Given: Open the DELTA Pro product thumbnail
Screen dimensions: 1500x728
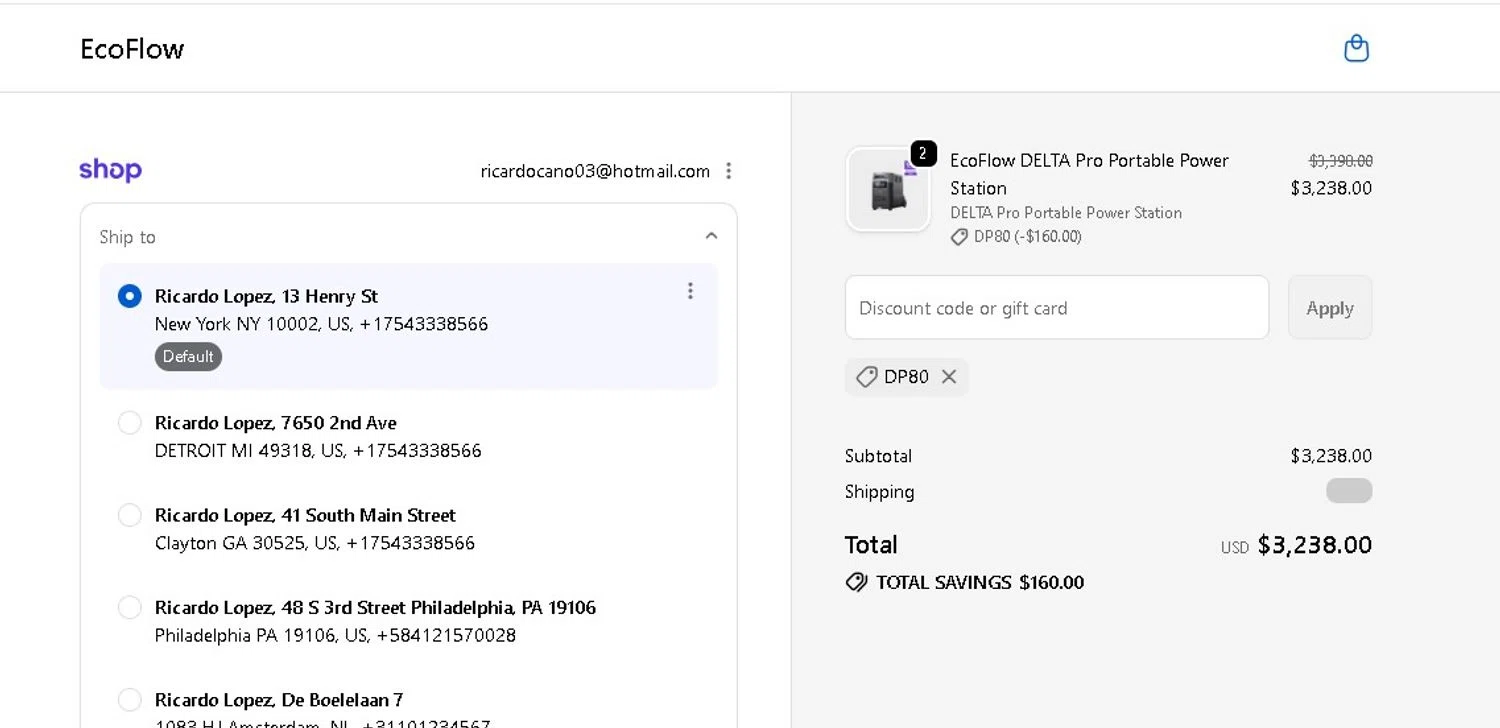Looking at the screenshot, I should tap(888, 190).
